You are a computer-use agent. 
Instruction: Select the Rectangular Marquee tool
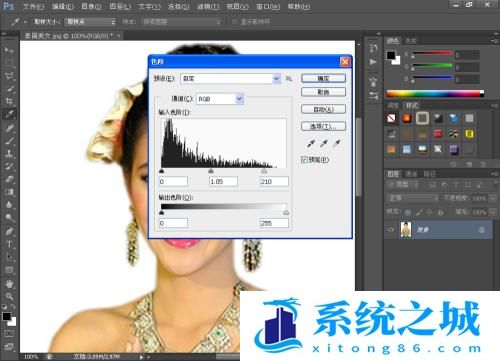pyautogui.click(x=9, y=63)
